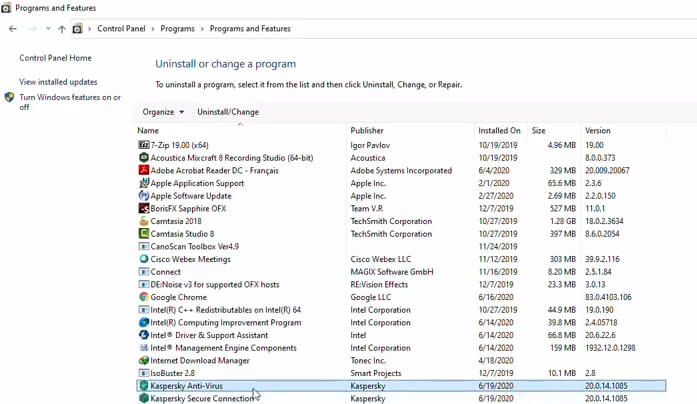
Task: Click the DE:Noise v3 program icon
Action: 144,284
